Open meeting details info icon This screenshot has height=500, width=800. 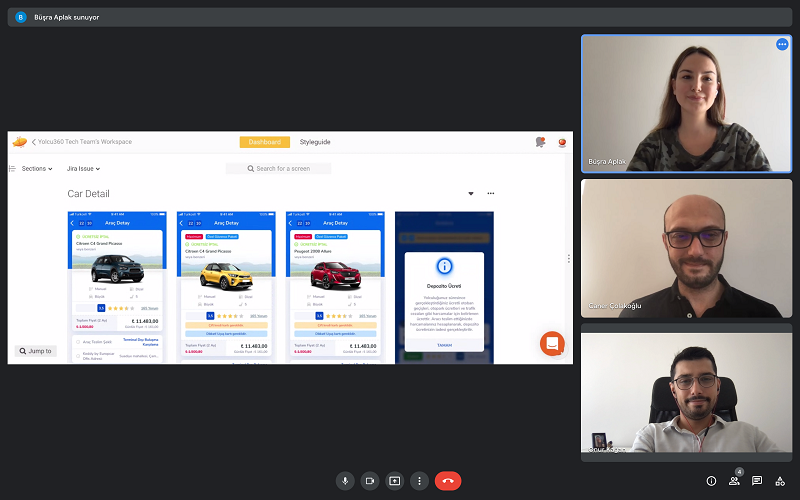[711, 481]
